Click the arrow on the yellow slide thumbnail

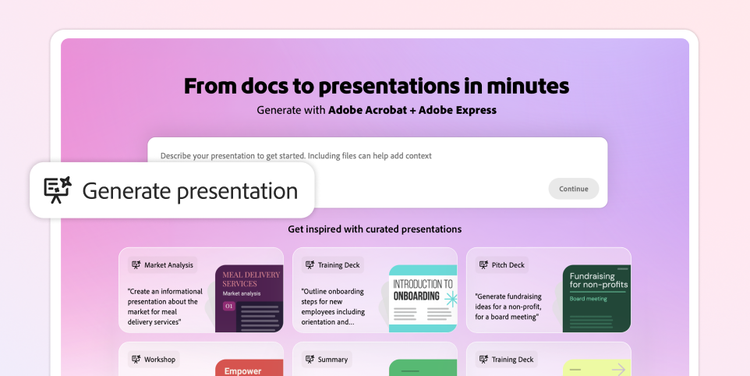pos(618,369)
